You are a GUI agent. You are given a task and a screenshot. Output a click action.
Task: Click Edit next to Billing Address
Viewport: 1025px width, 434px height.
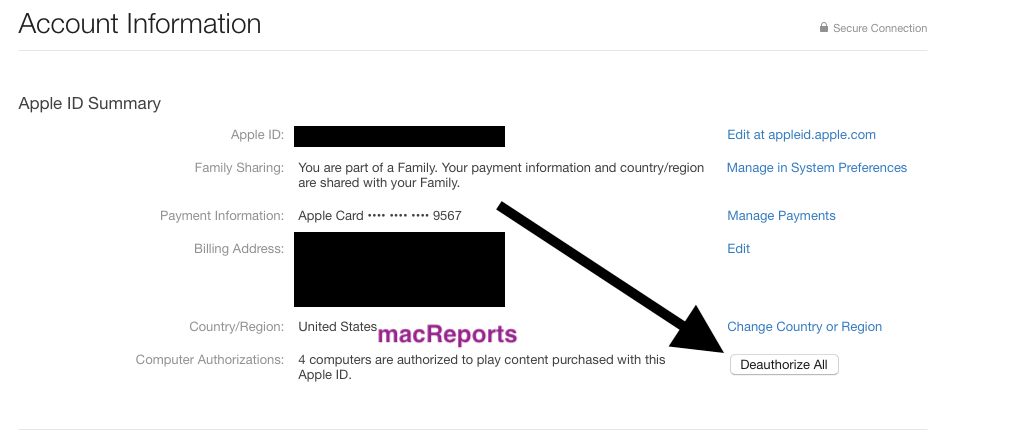(739, 248)
